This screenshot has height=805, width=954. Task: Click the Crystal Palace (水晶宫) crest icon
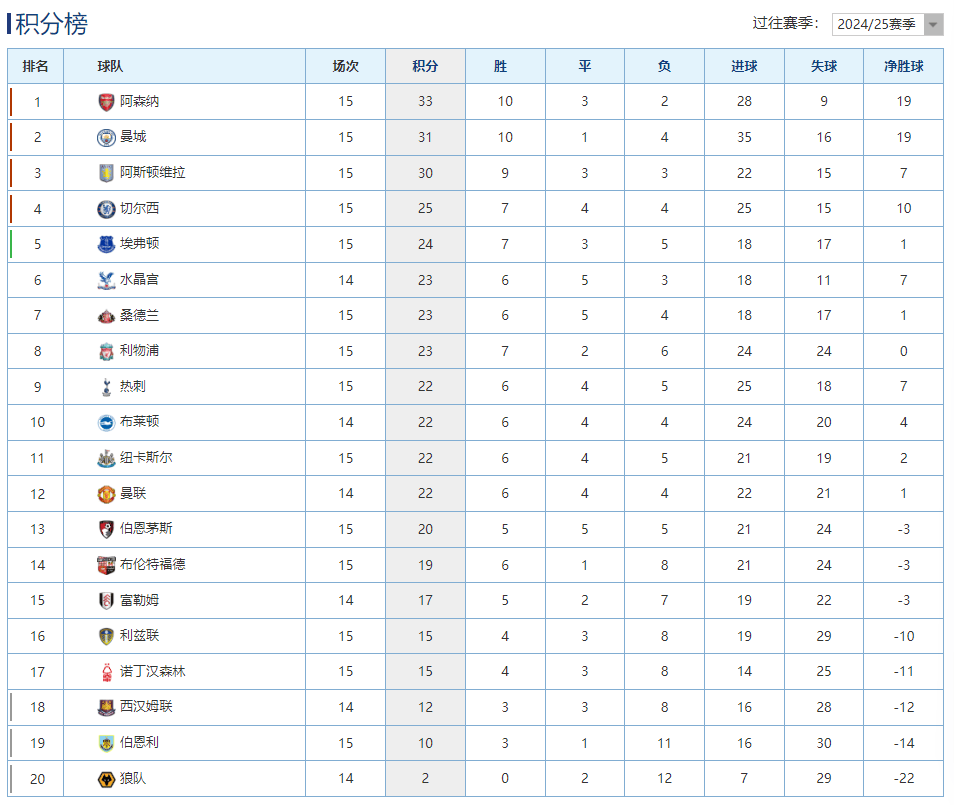(x=106, y=280)
